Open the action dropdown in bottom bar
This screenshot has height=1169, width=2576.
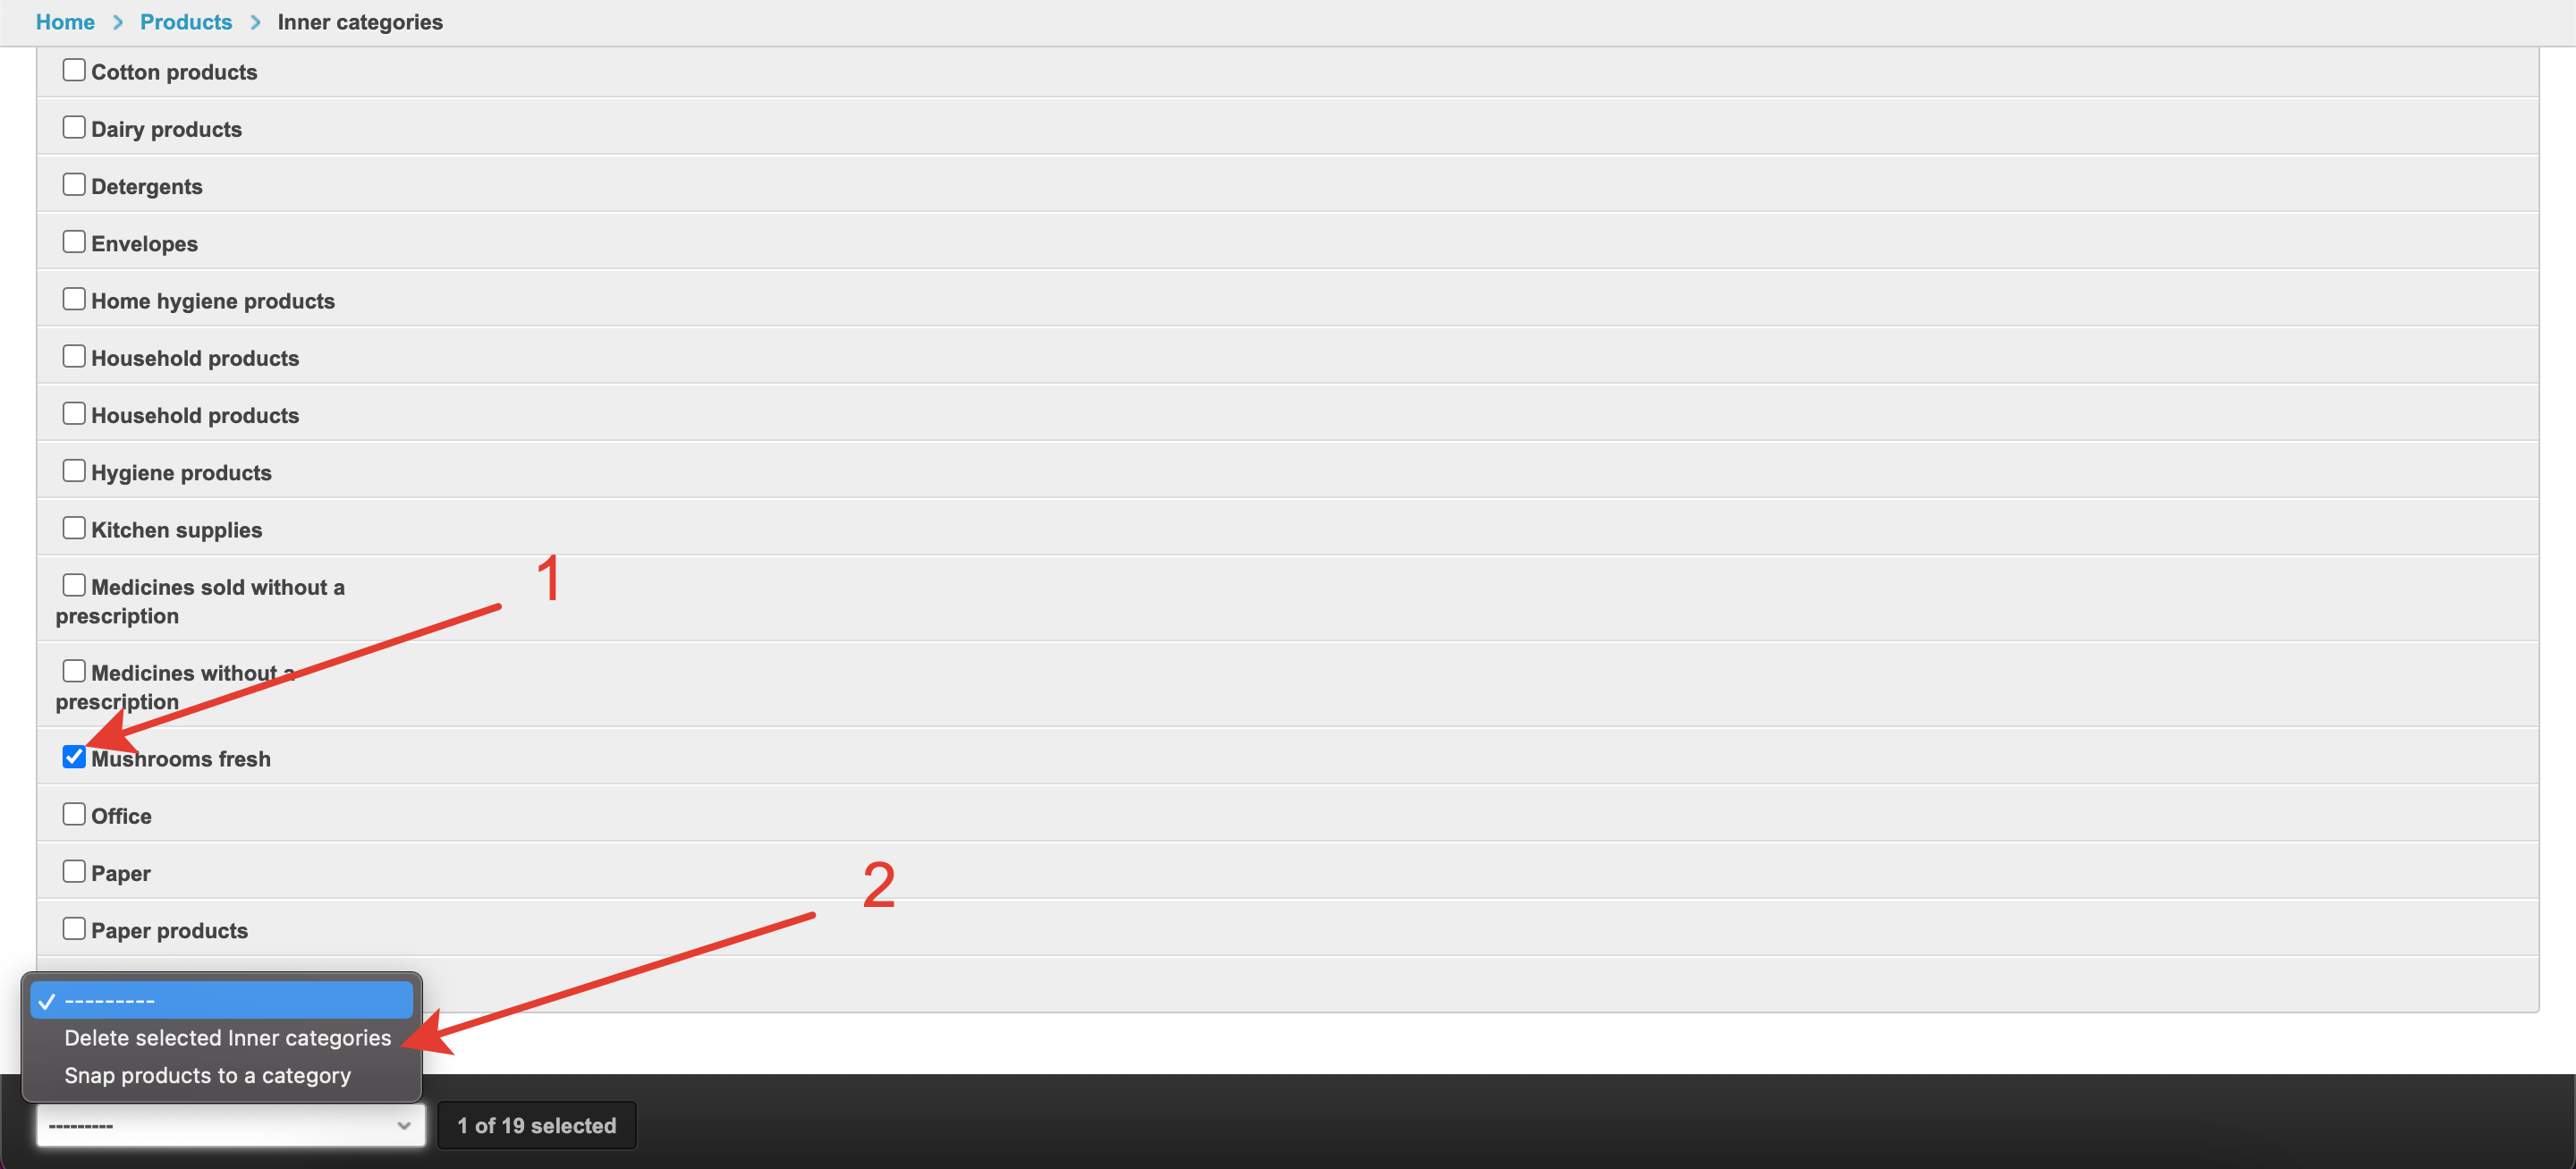pos(230,1125)
